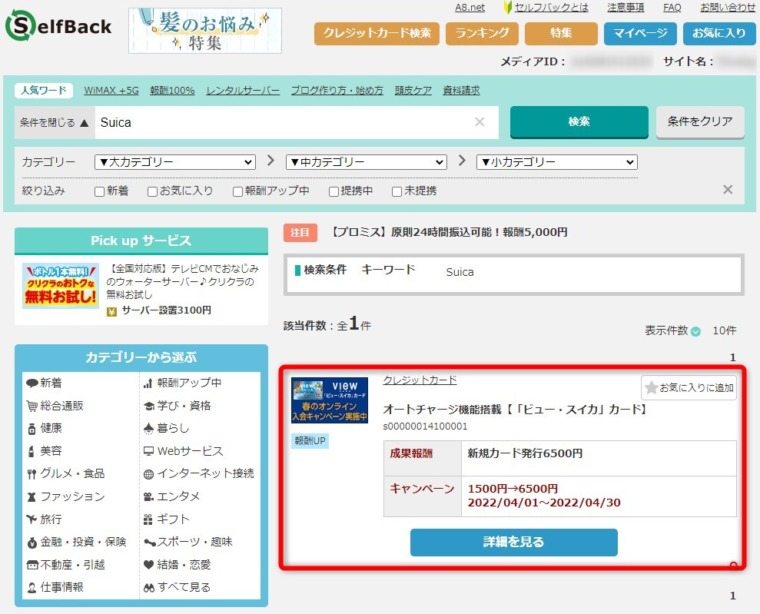Open the ランキング tab
This screenshot has width=760, height=614.
(481, 33)
